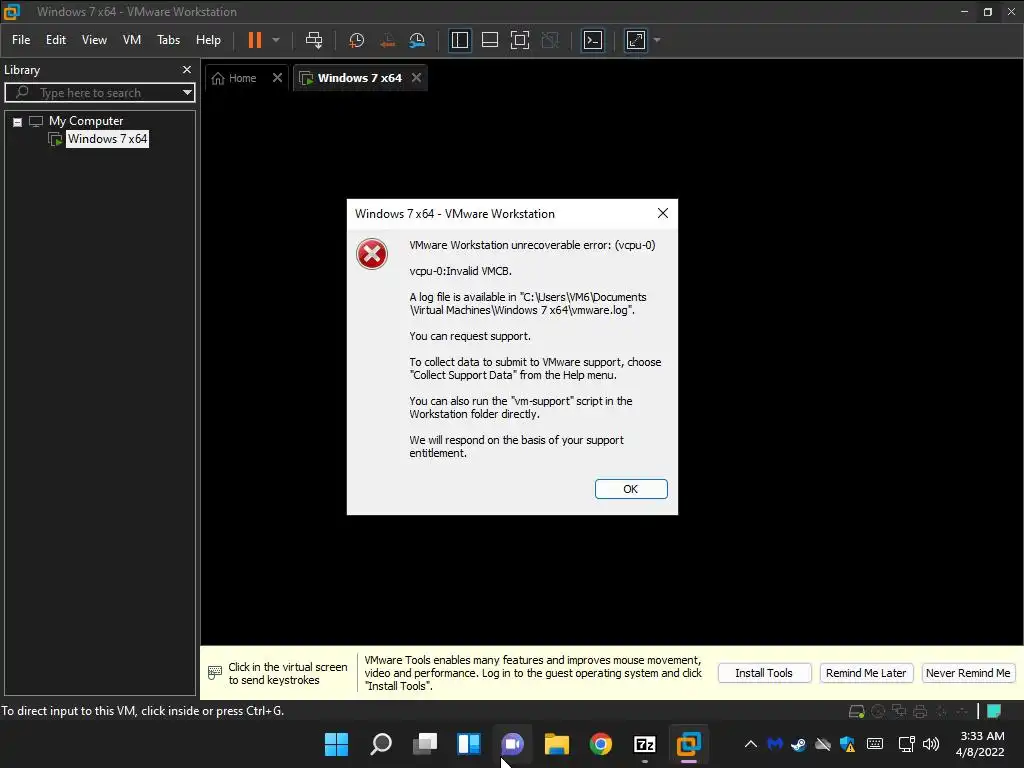Close the Windows 7 x64 tab
1024x768 pixels.
pyautogui.click(x=416, y=78)
